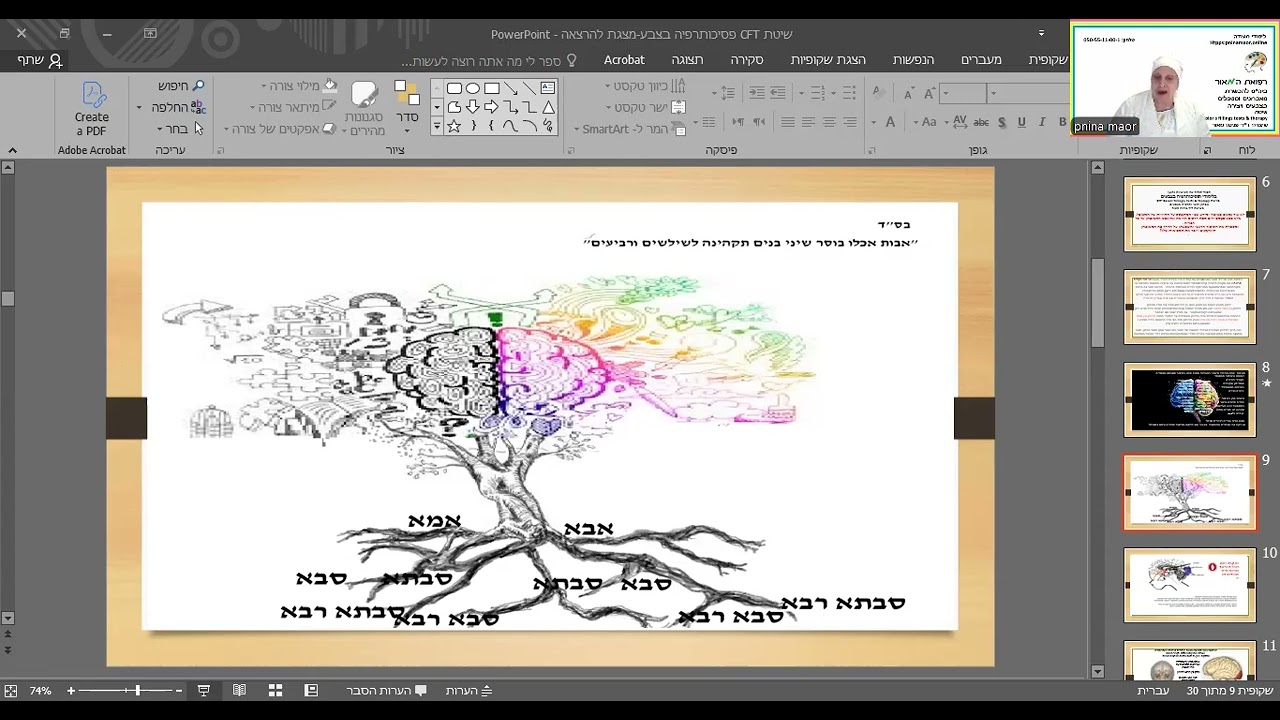Clear all formatting eraser icon
The height and width of the screenshot is (720, 1280).
(878, 92)
